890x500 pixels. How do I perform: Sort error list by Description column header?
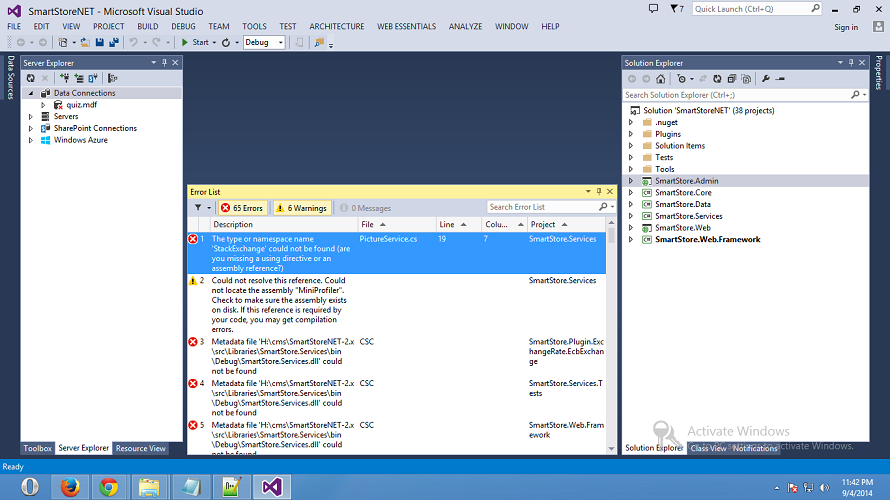click(x=233, y=225)
